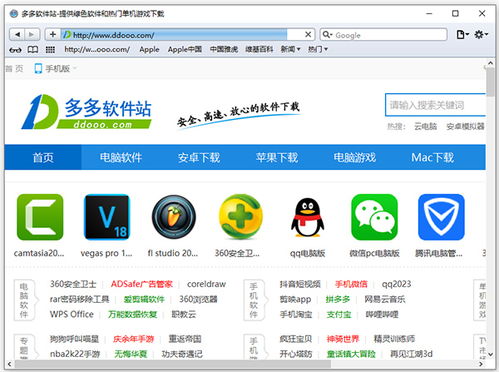This screenshot has width=499, height=372.
Task: Open the Apple bookmark link
Action: coord(149,50)
